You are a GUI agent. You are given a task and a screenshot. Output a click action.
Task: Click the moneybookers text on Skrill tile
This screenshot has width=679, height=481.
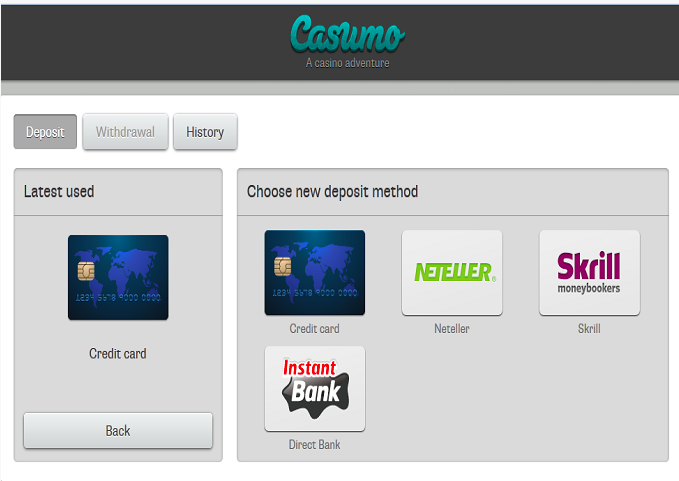click(589, 288)
